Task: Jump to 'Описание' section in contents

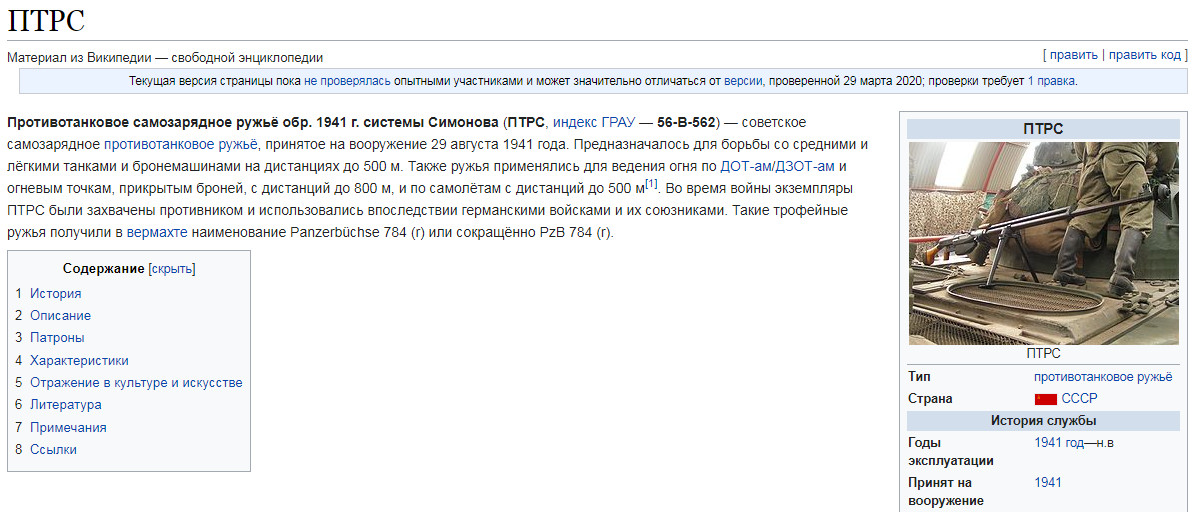Action: pos(60,315)
